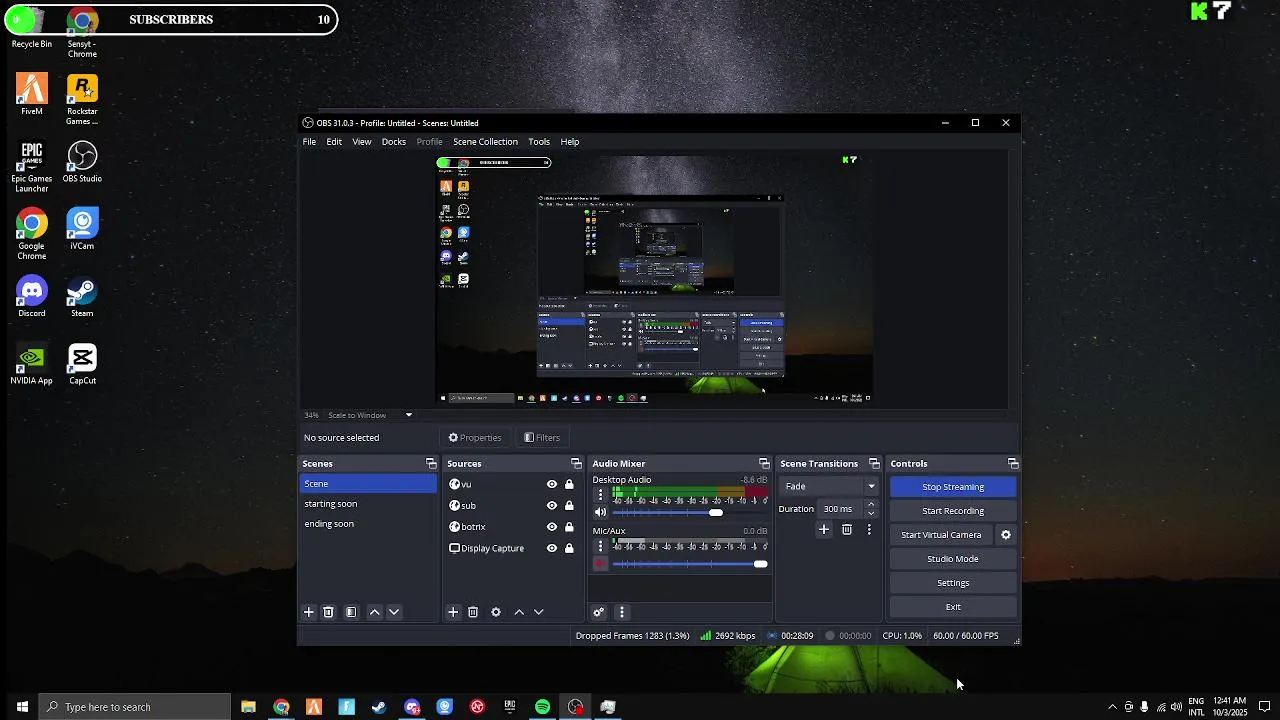The height and width of the screenshot is (720, 1280).
Task: Undock the Sources panel with its float icon
Action: [576, 464]
